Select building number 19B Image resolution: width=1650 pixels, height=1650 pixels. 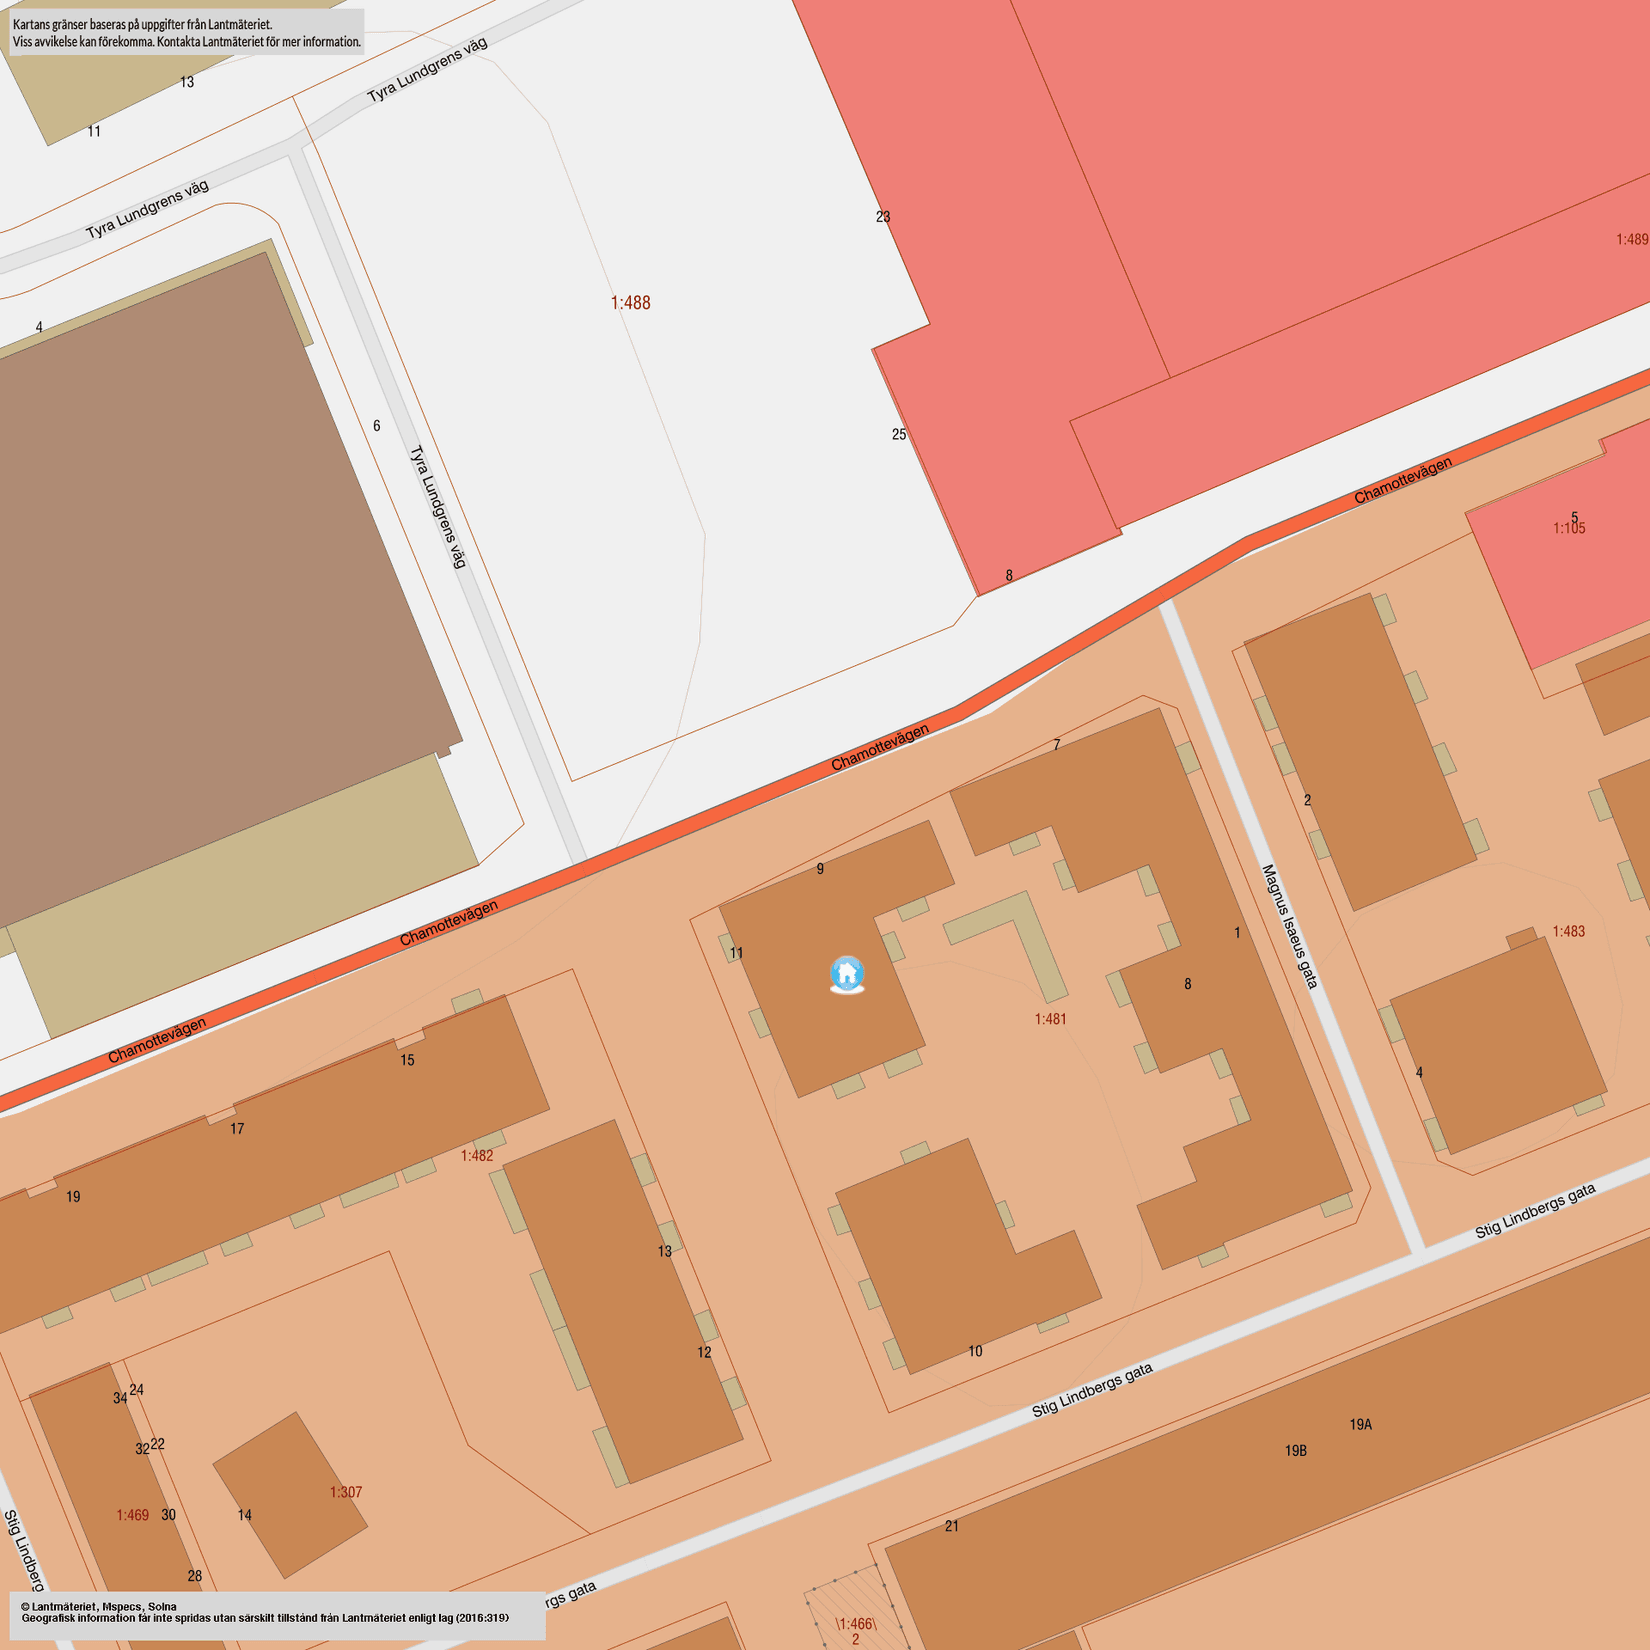click(1295, 1450)
